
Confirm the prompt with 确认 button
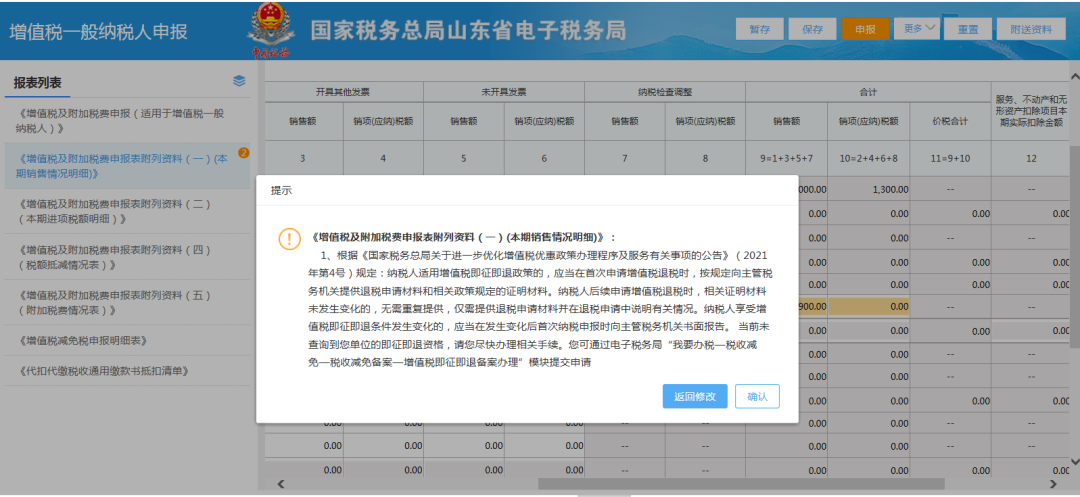coord(758,396)
